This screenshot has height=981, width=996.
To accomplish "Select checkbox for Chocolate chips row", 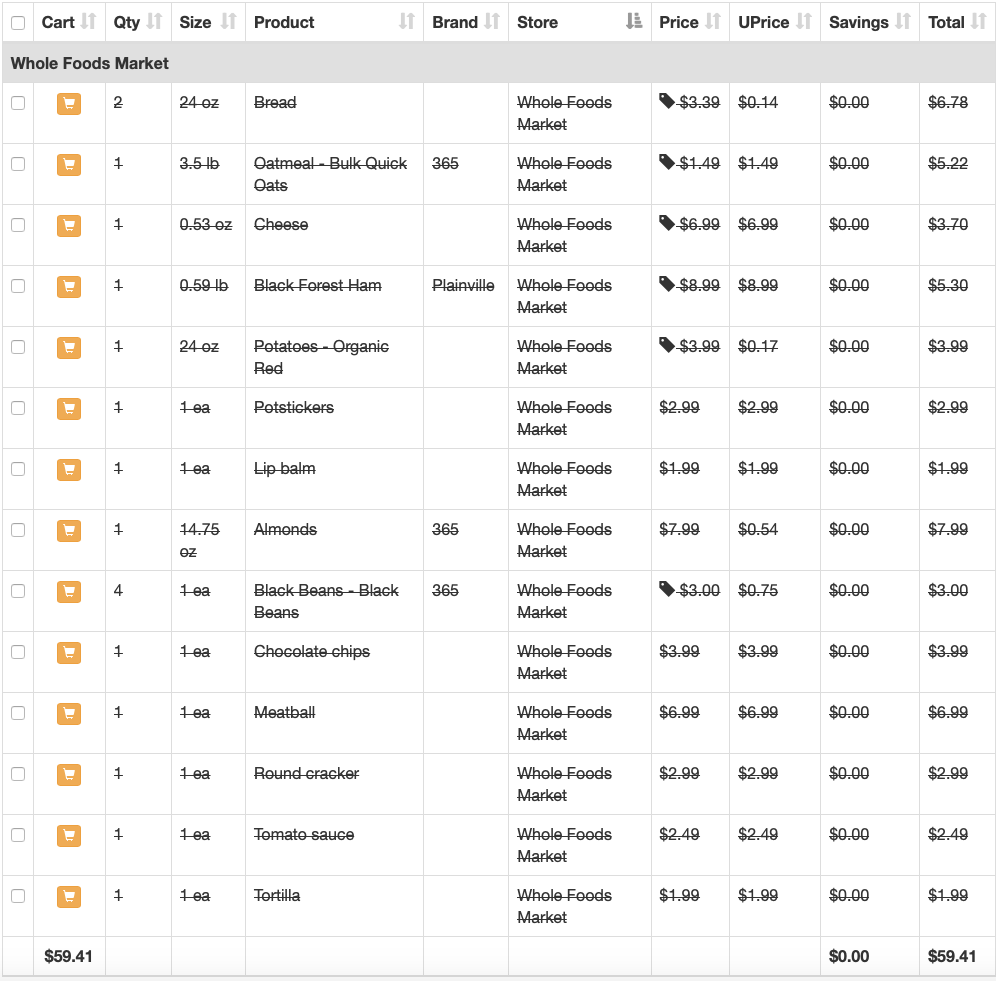I will [x=18, y=652].
